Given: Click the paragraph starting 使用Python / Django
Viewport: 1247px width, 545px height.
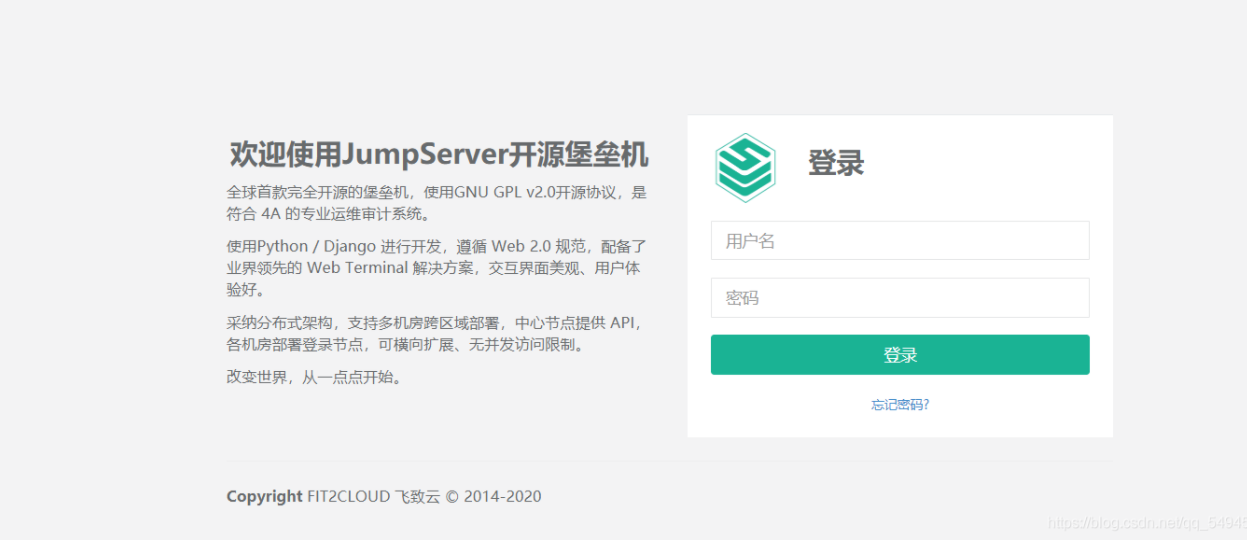Looking at the screenshot, I should pos(437,268).
